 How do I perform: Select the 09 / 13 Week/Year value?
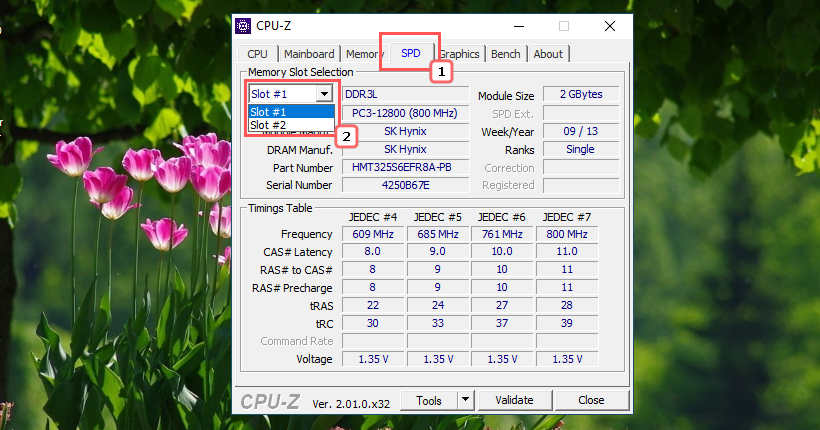pos(581,131)
